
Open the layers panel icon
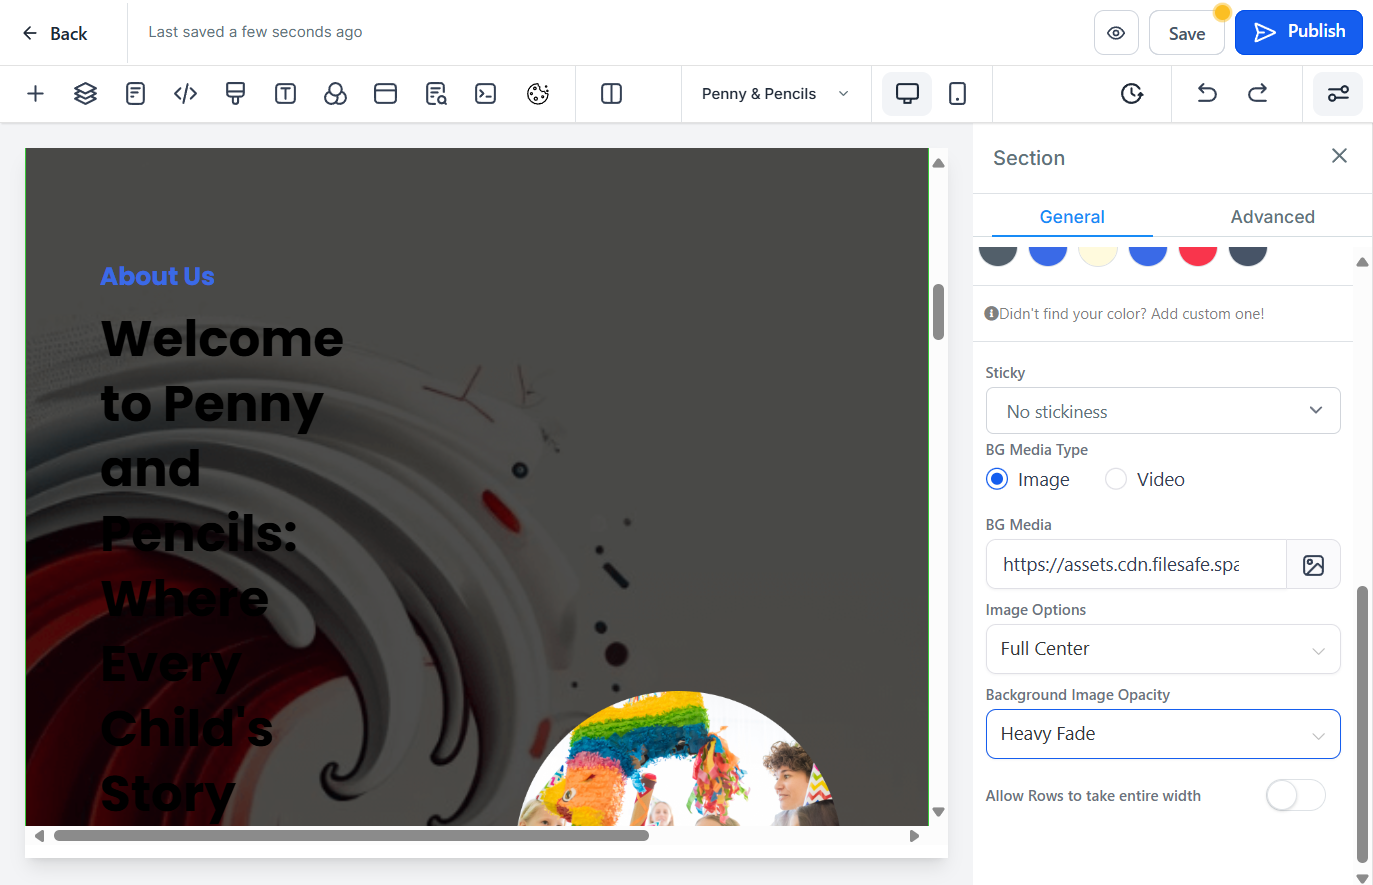(85, 94)
